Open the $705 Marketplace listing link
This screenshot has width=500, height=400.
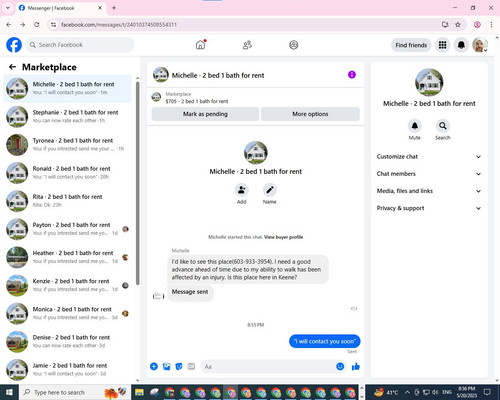[197, 101]
